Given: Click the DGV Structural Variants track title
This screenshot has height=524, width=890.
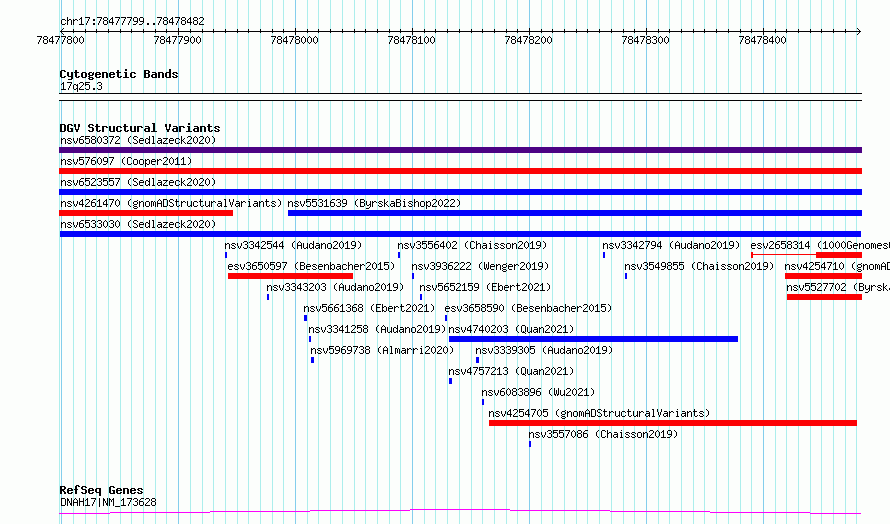Looking at the screenshot, I should [x=140, y=128].
